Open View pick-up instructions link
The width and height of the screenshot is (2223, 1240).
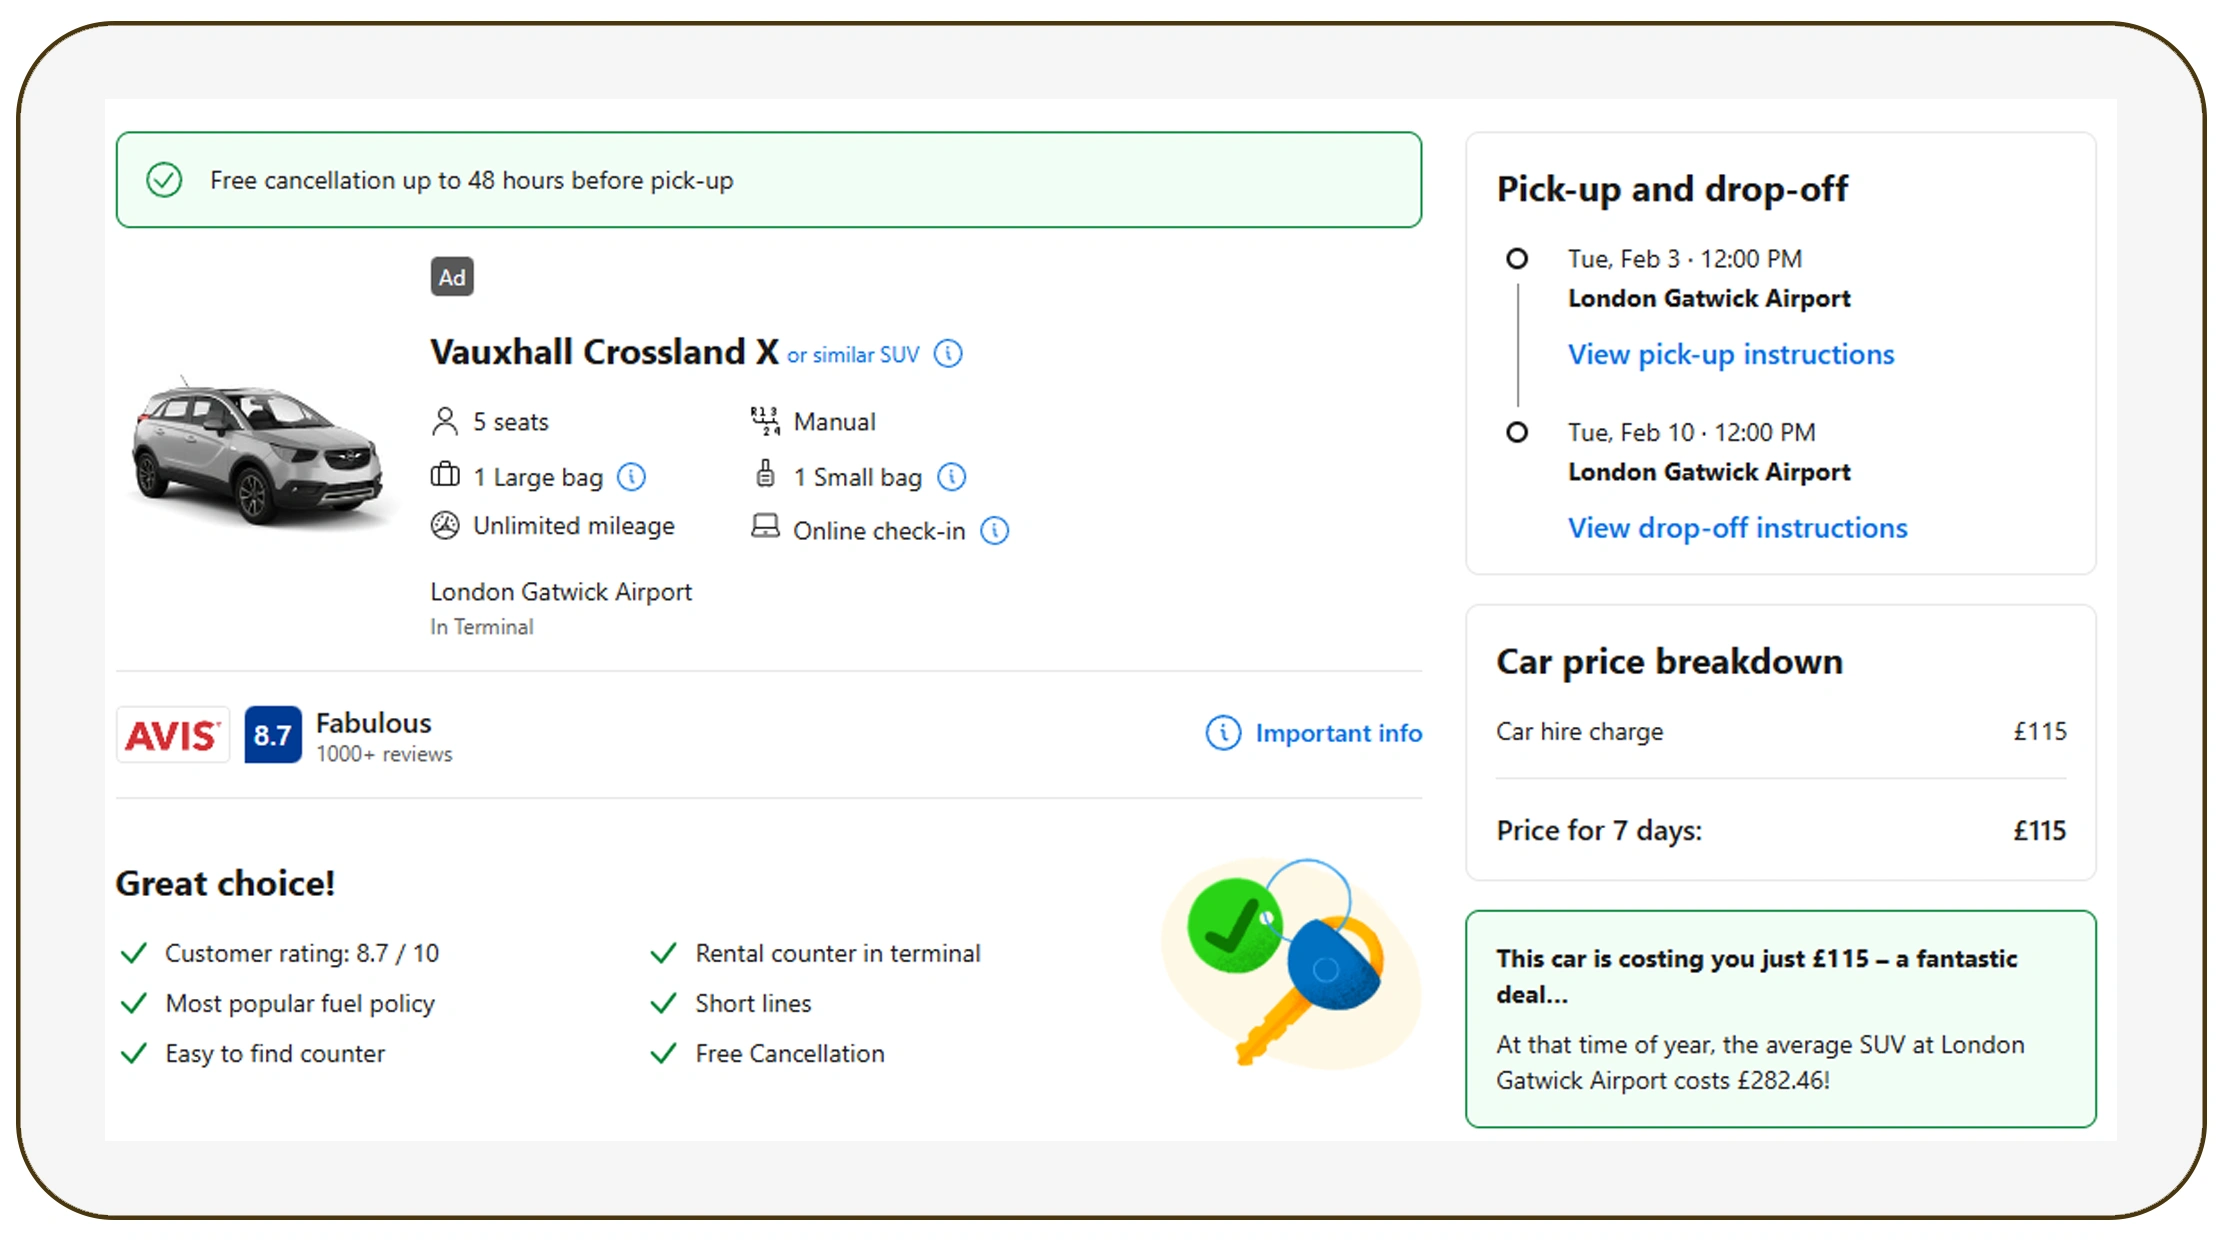click(1730, 354)
